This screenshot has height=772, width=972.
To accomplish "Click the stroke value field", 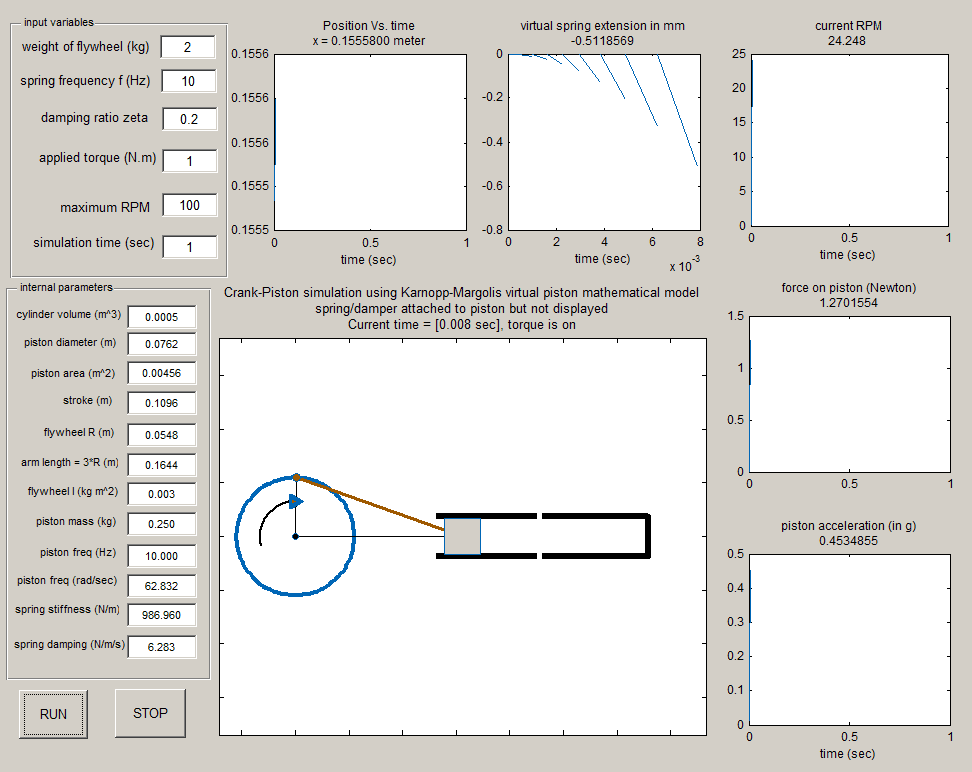I will point(161,403).
